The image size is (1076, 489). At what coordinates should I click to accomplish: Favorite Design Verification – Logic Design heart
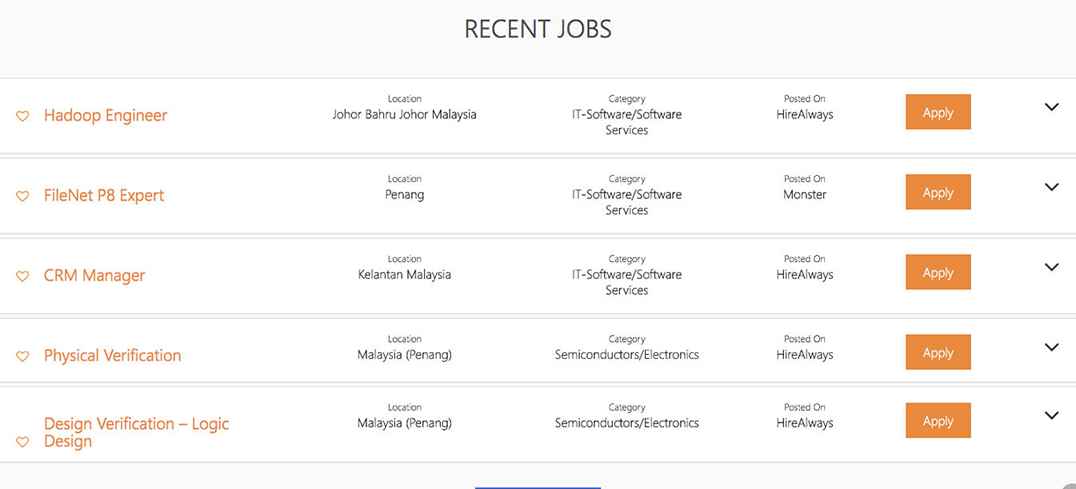[22, 442]
